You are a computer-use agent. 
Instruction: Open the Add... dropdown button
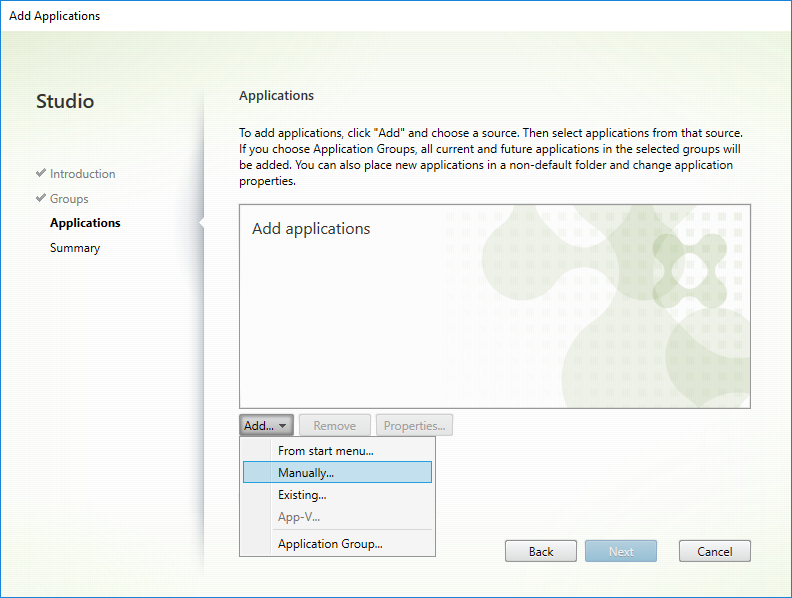(266, 425)
